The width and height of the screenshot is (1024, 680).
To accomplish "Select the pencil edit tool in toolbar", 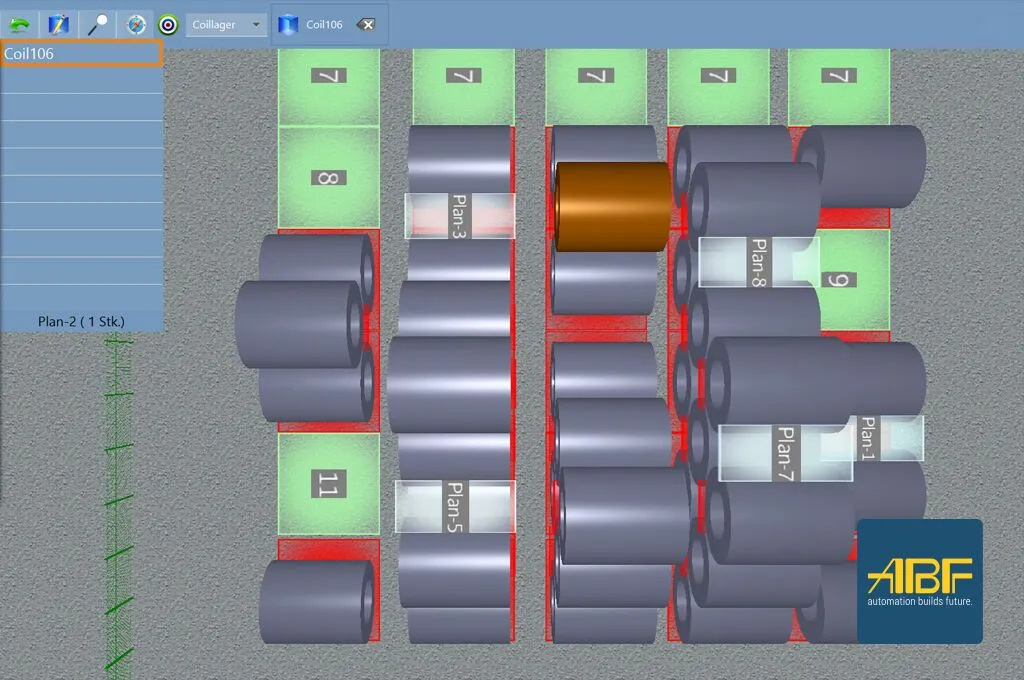I will (58, 24).
